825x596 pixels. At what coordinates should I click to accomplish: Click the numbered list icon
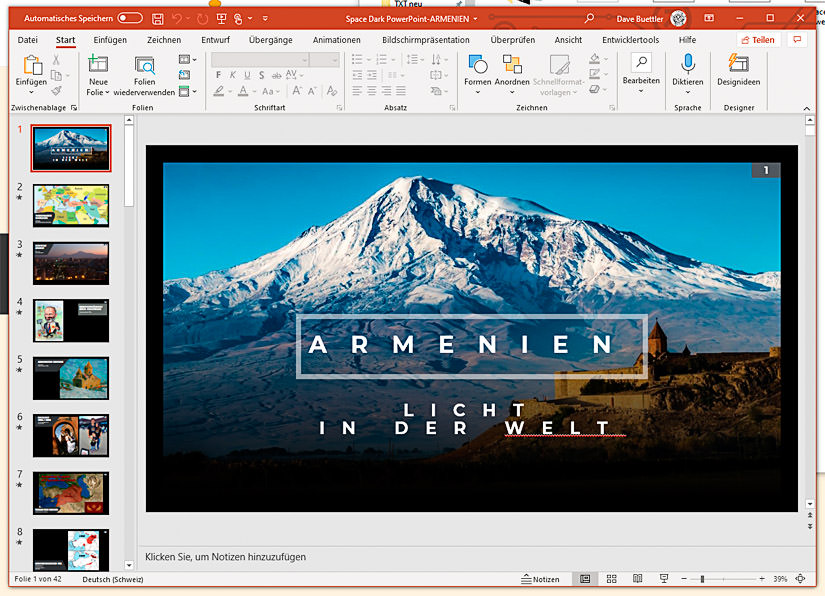[x=382, y=59]
